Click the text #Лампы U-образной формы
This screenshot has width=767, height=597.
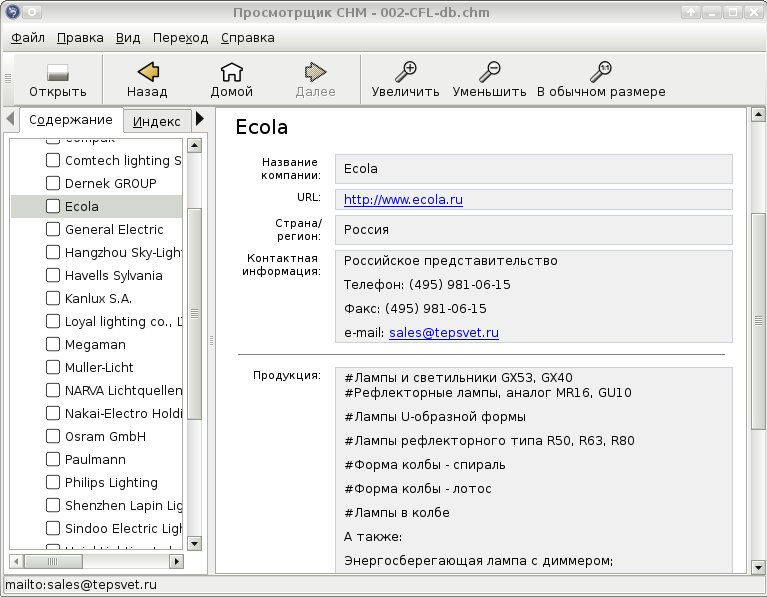click(x=435, y=417)
